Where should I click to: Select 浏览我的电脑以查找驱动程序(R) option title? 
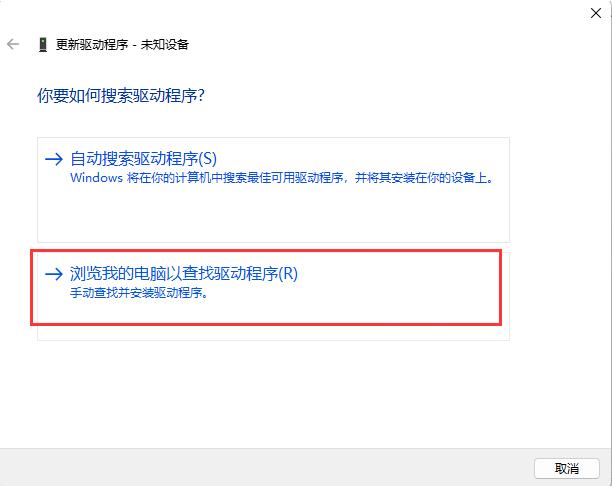[184, 273]
